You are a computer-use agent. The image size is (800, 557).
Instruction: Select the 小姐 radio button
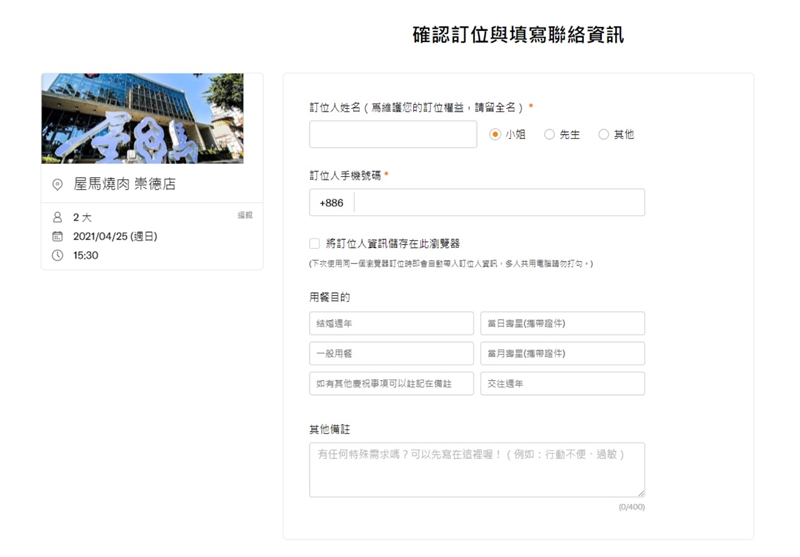(494, 134)
